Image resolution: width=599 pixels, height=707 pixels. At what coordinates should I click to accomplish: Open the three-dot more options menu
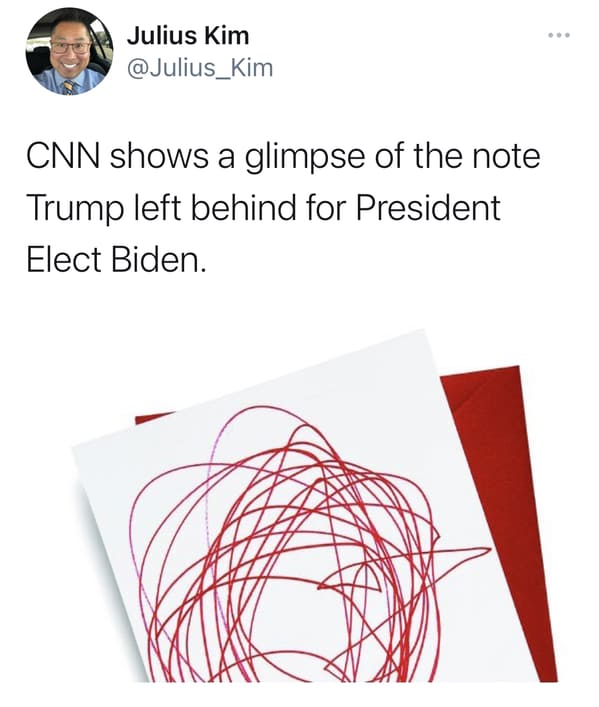pos(559,35)
